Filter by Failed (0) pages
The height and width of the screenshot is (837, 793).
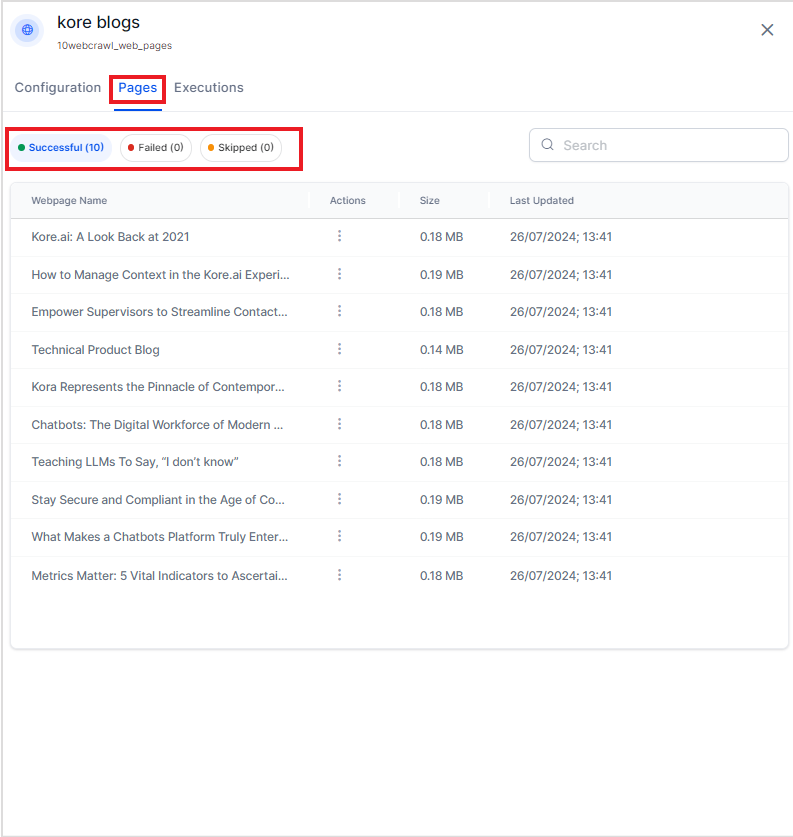[x=156, y=148]
